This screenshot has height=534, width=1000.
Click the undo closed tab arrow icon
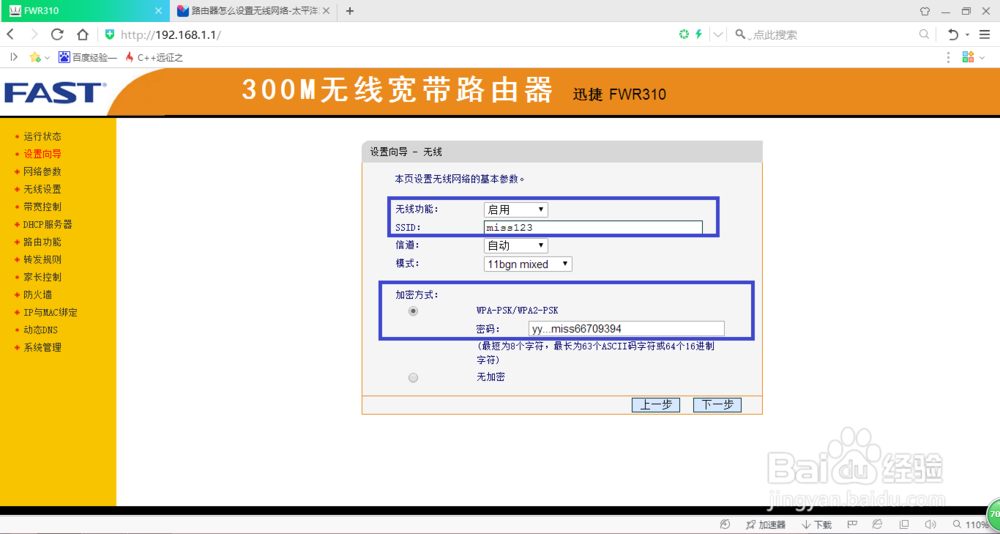(x=953, y=34)
